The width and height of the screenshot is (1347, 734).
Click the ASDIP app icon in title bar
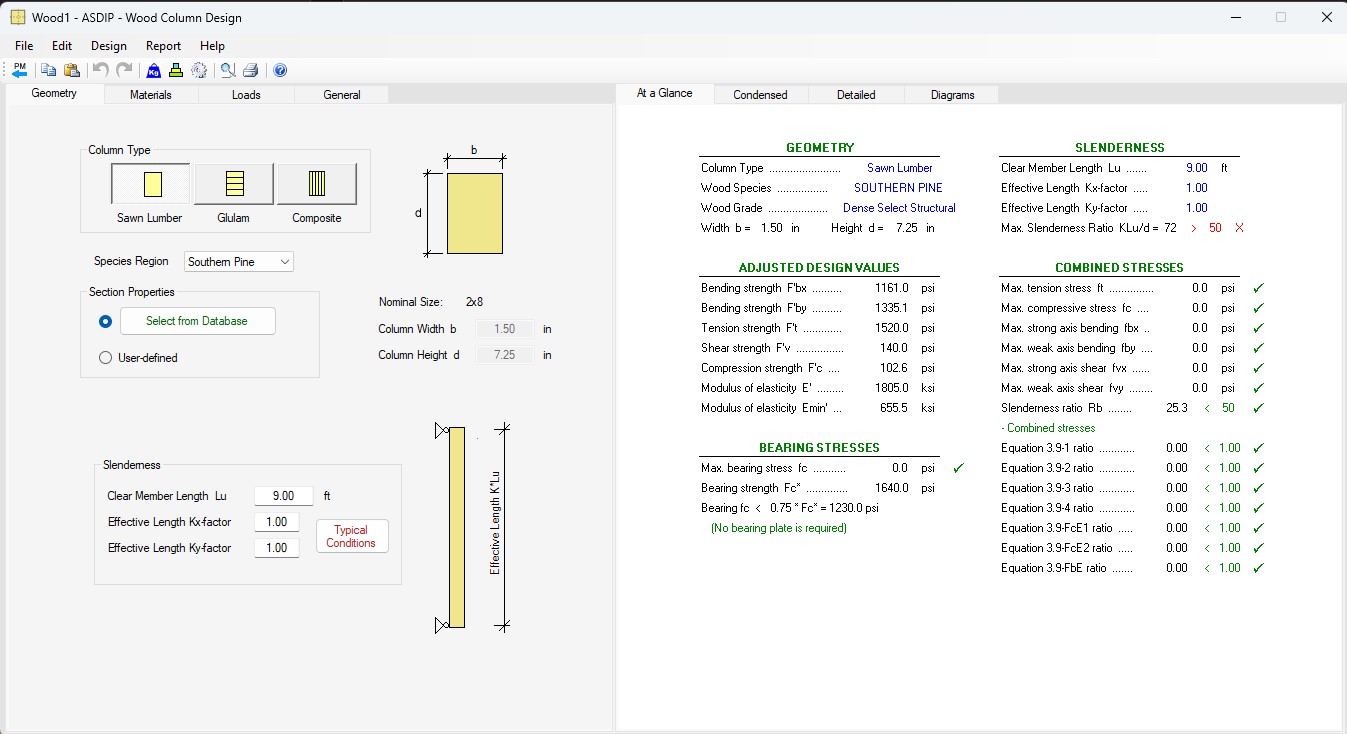[17, 17]
